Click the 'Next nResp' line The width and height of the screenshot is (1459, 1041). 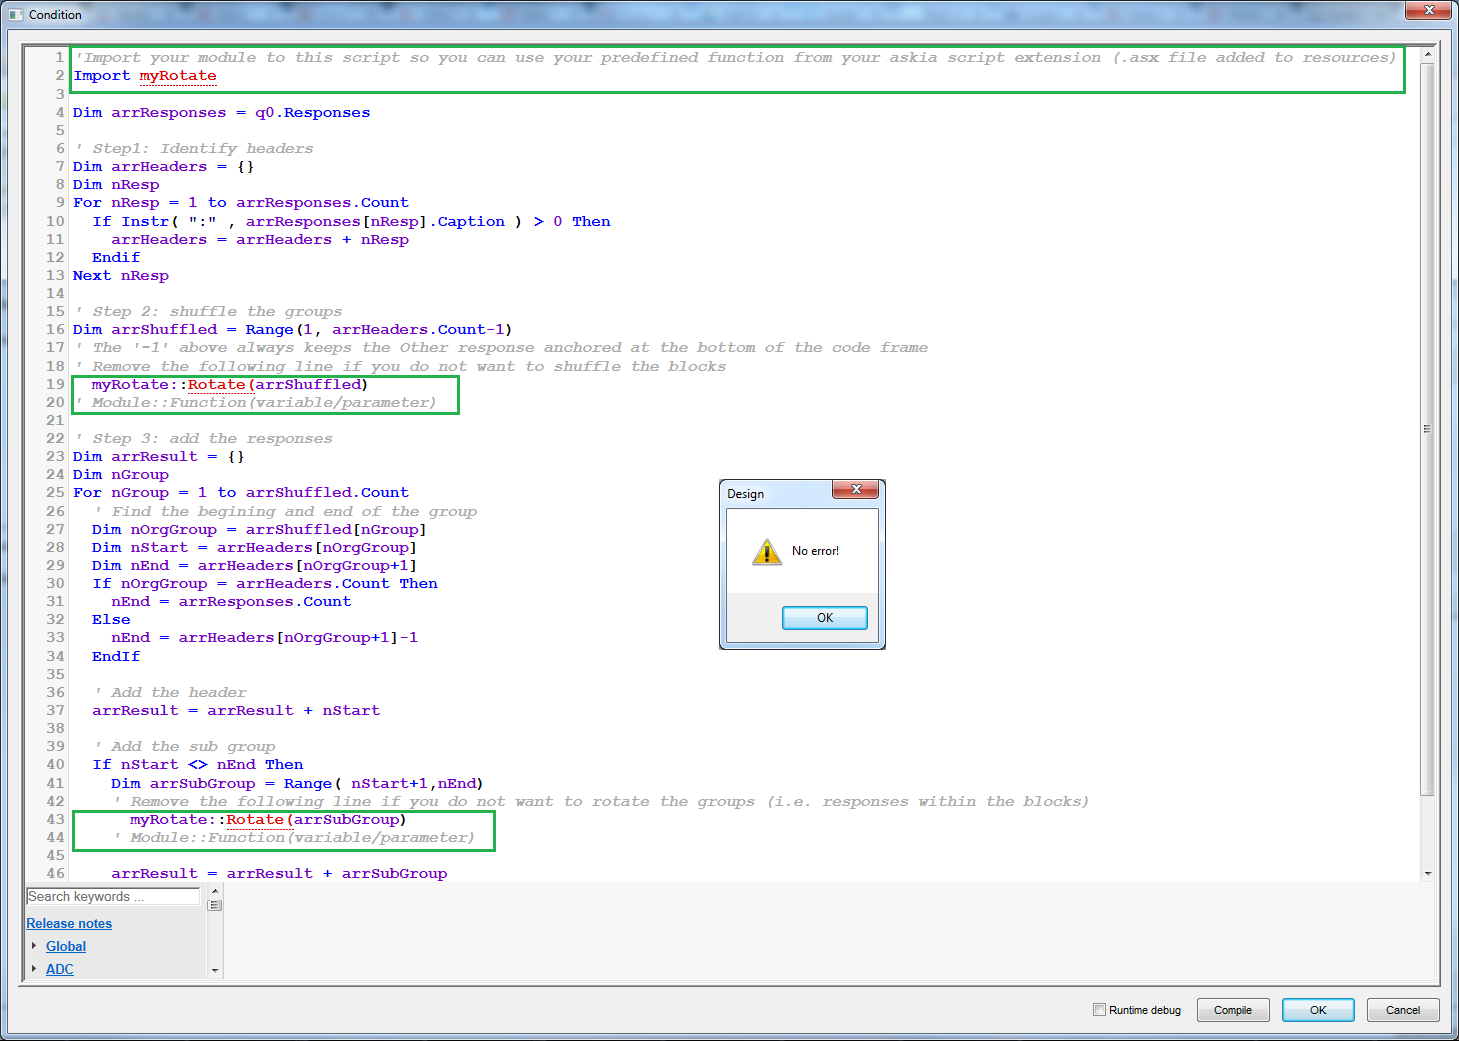(121, 276)
